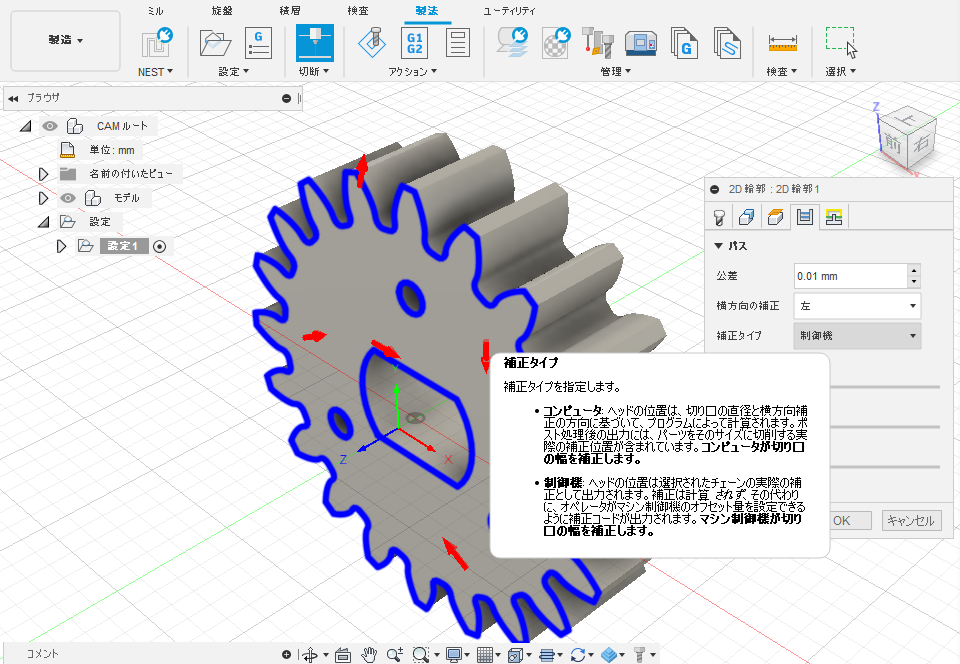This screenshot has height=664, width=960.
Task: Click the post library G pages icon
Action: click(684, 43)
